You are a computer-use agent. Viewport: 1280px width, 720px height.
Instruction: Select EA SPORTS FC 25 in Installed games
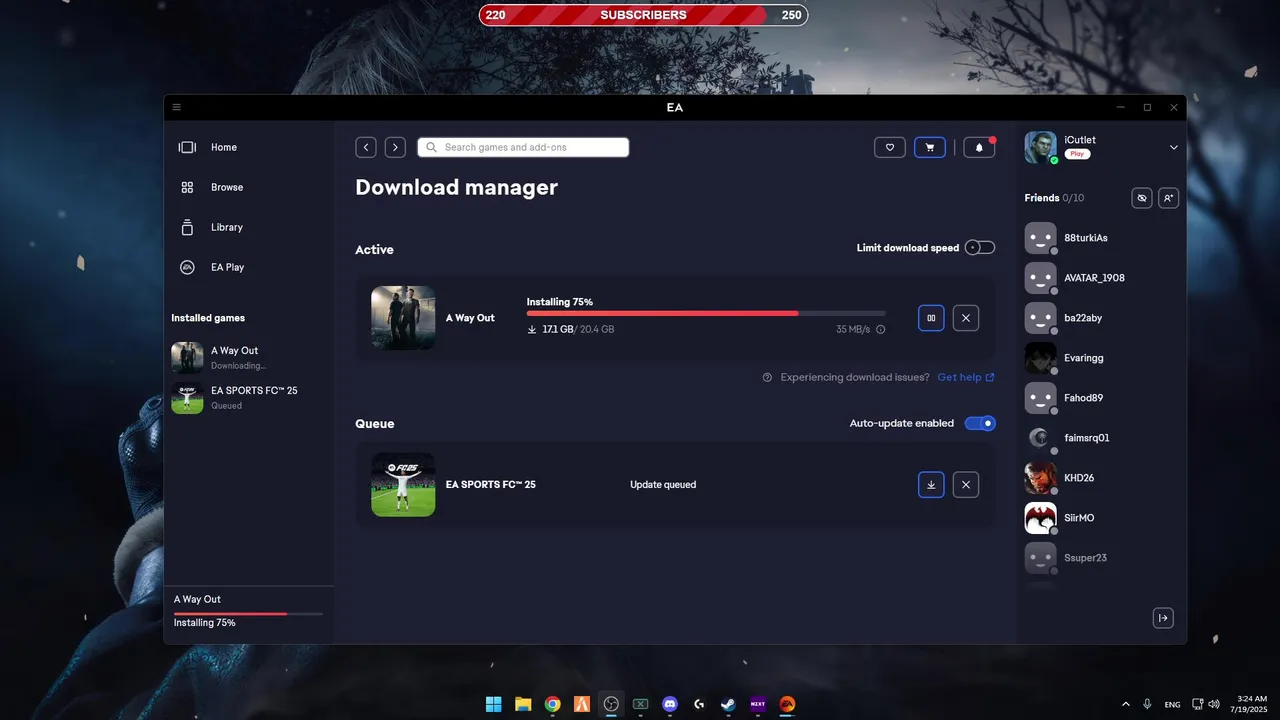(249, 397)
